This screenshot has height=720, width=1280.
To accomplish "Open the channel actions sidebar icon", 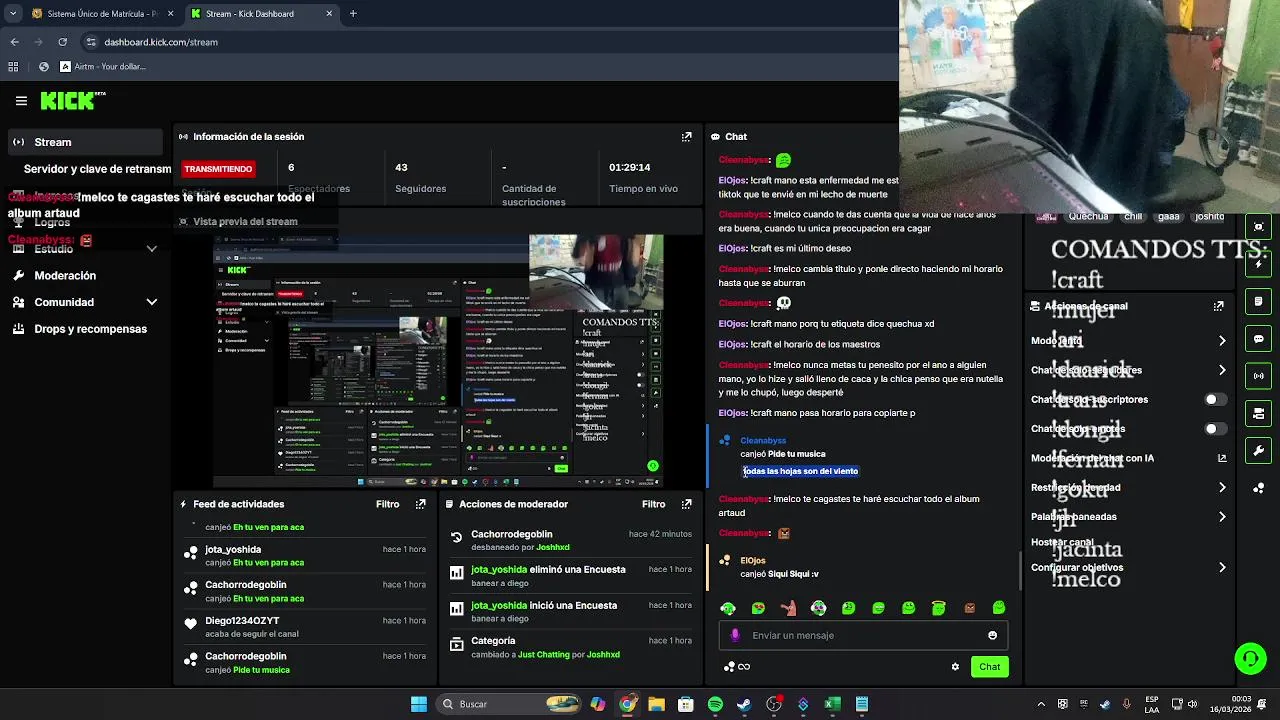I will tap(1259, 413).
